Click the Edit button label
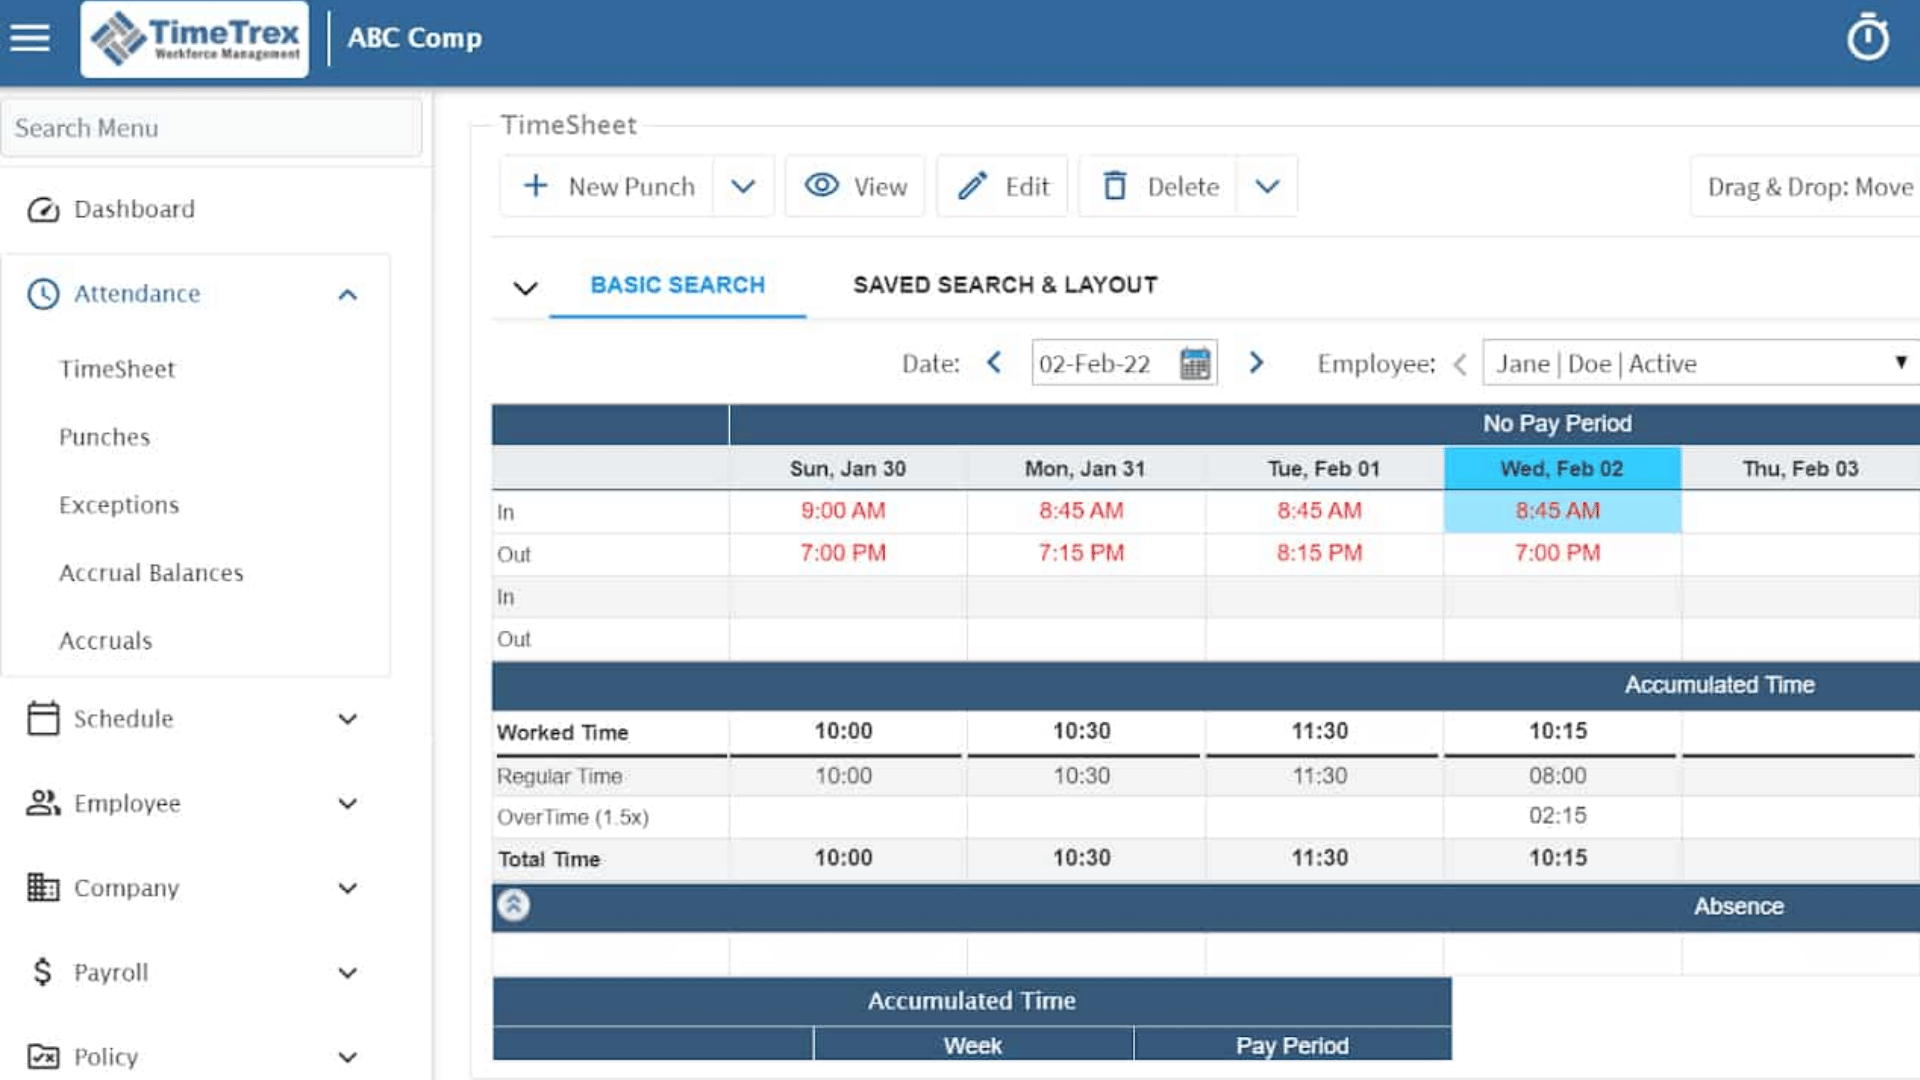This screenshot has width=1920, height=1080. 1027,186
